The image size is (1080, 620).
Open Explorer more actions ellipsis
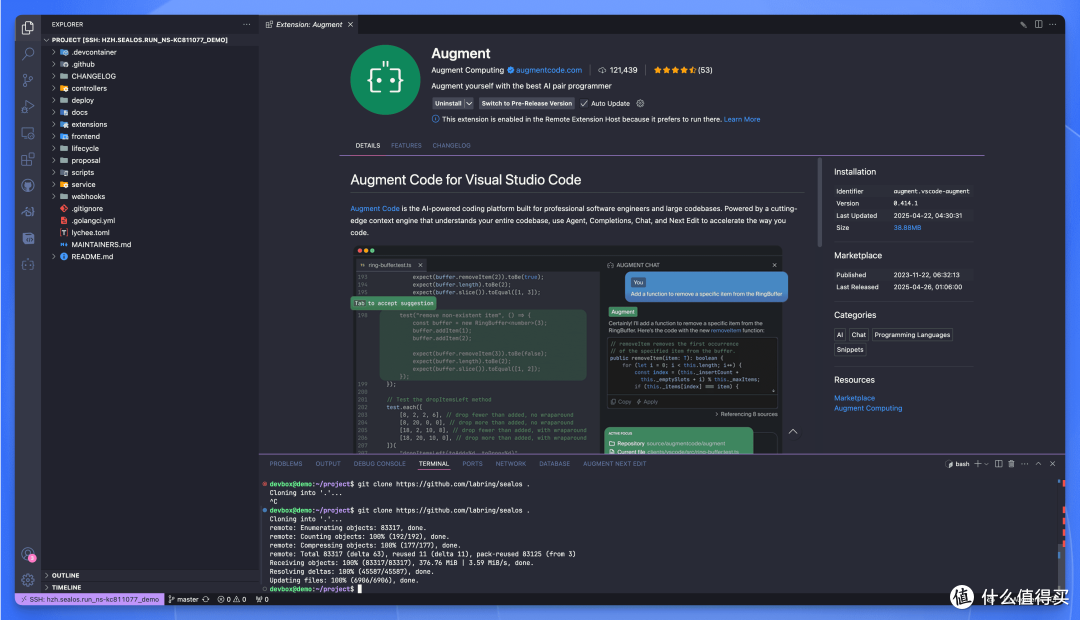[x=247, y=24]
